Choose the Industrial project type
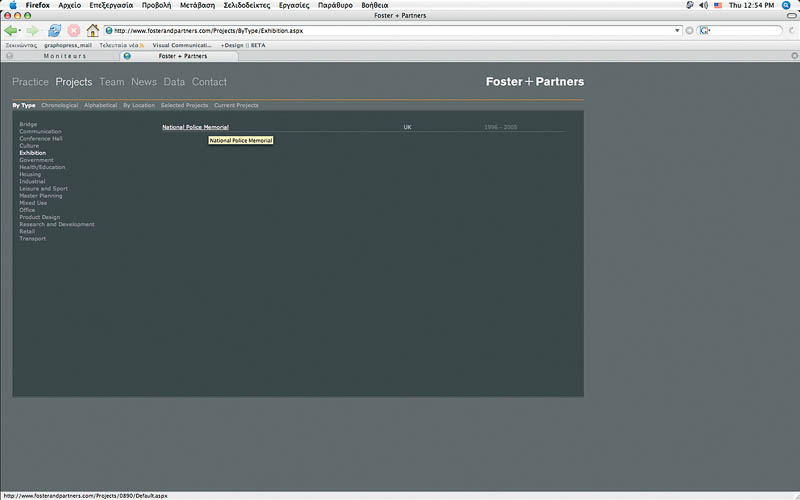The image size is (800, 500). click(32, 182)
